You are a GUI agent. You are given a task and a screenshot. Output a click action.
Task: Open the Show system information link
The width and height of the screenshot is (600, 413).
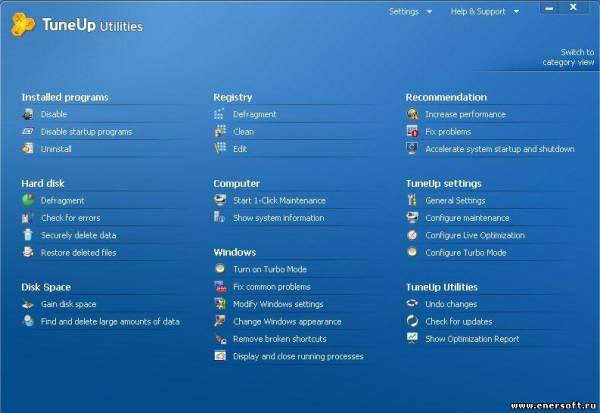[279, 218]
